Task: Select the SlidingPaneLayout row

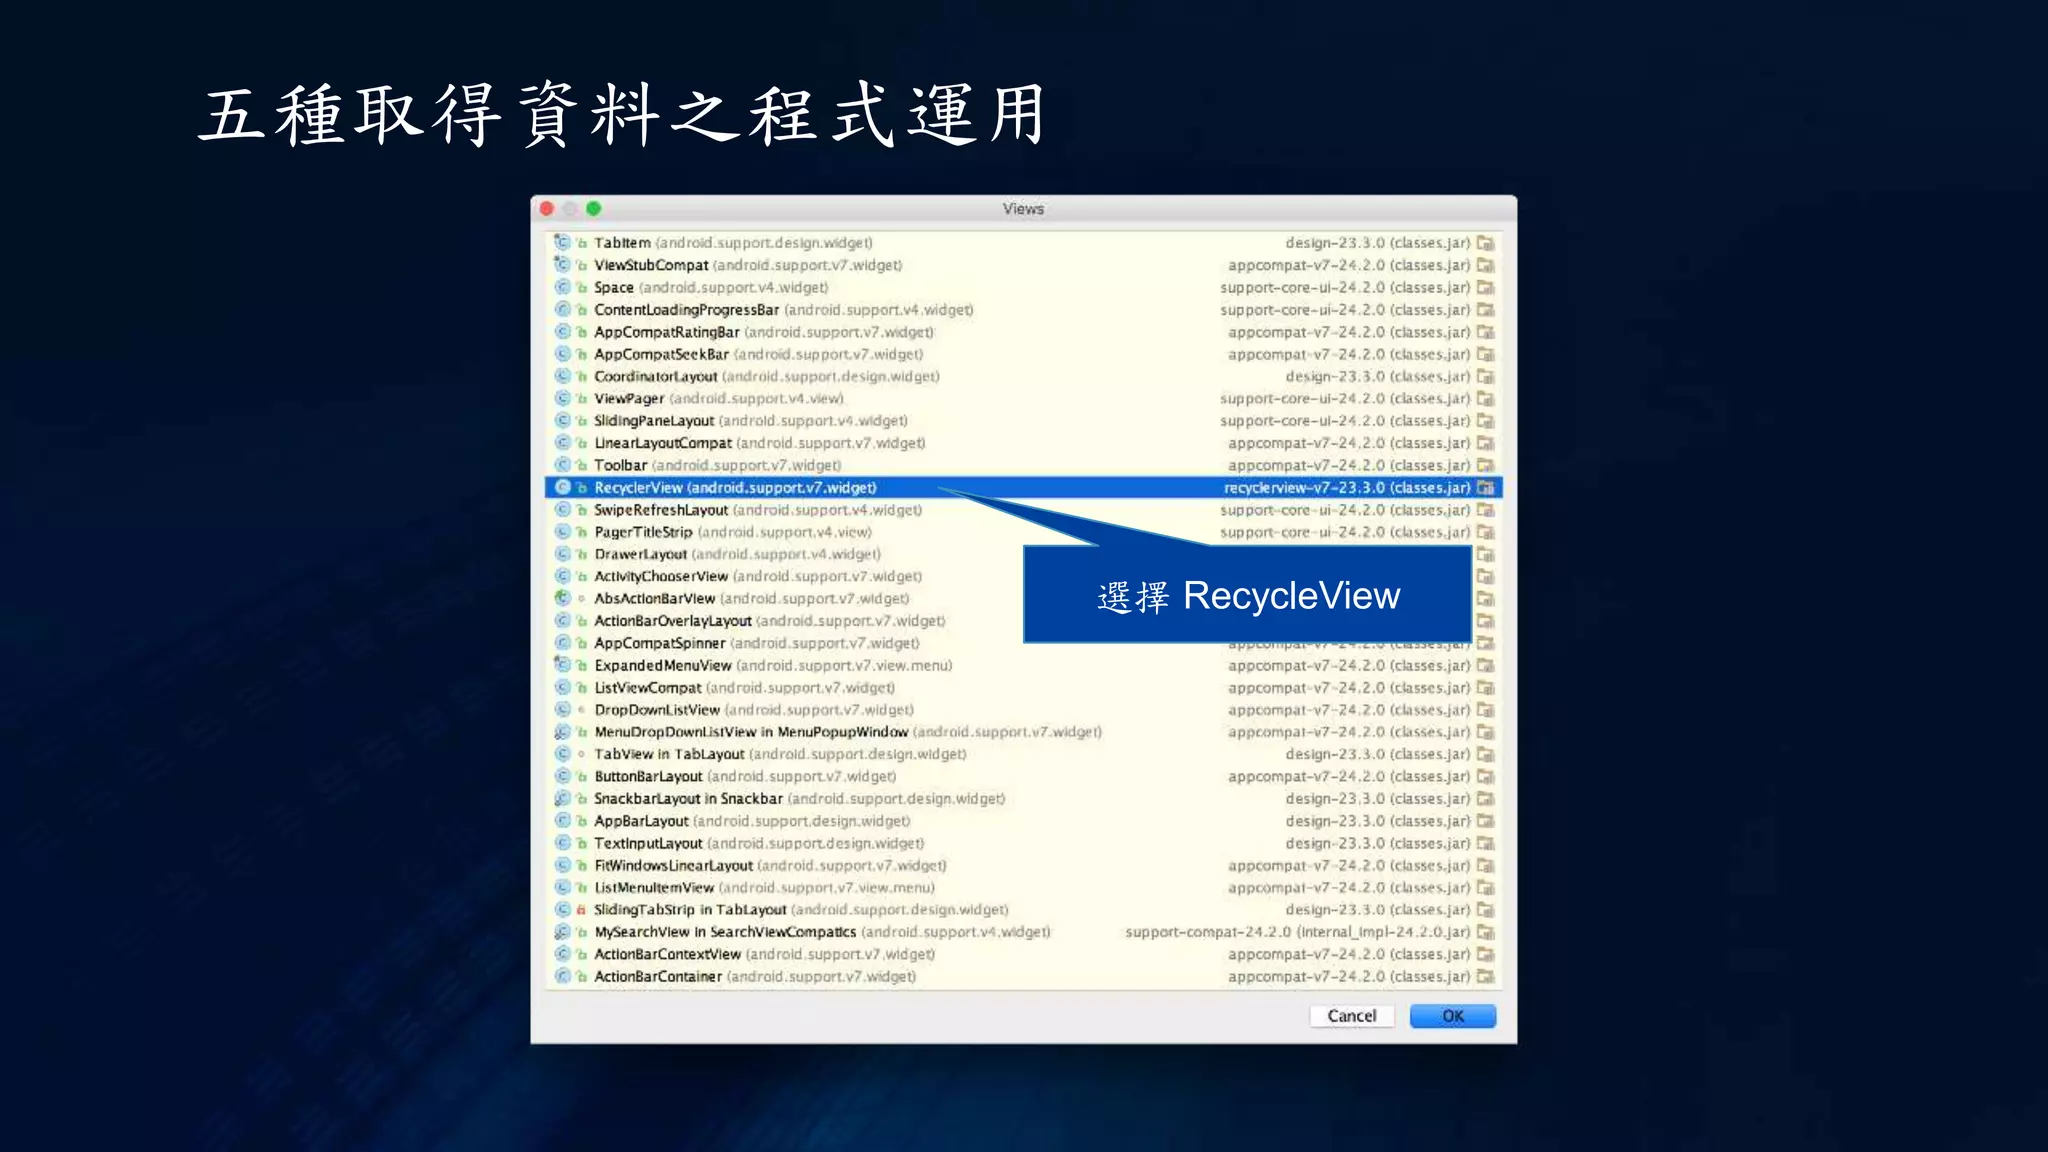Action: (x=1023, y=421)
